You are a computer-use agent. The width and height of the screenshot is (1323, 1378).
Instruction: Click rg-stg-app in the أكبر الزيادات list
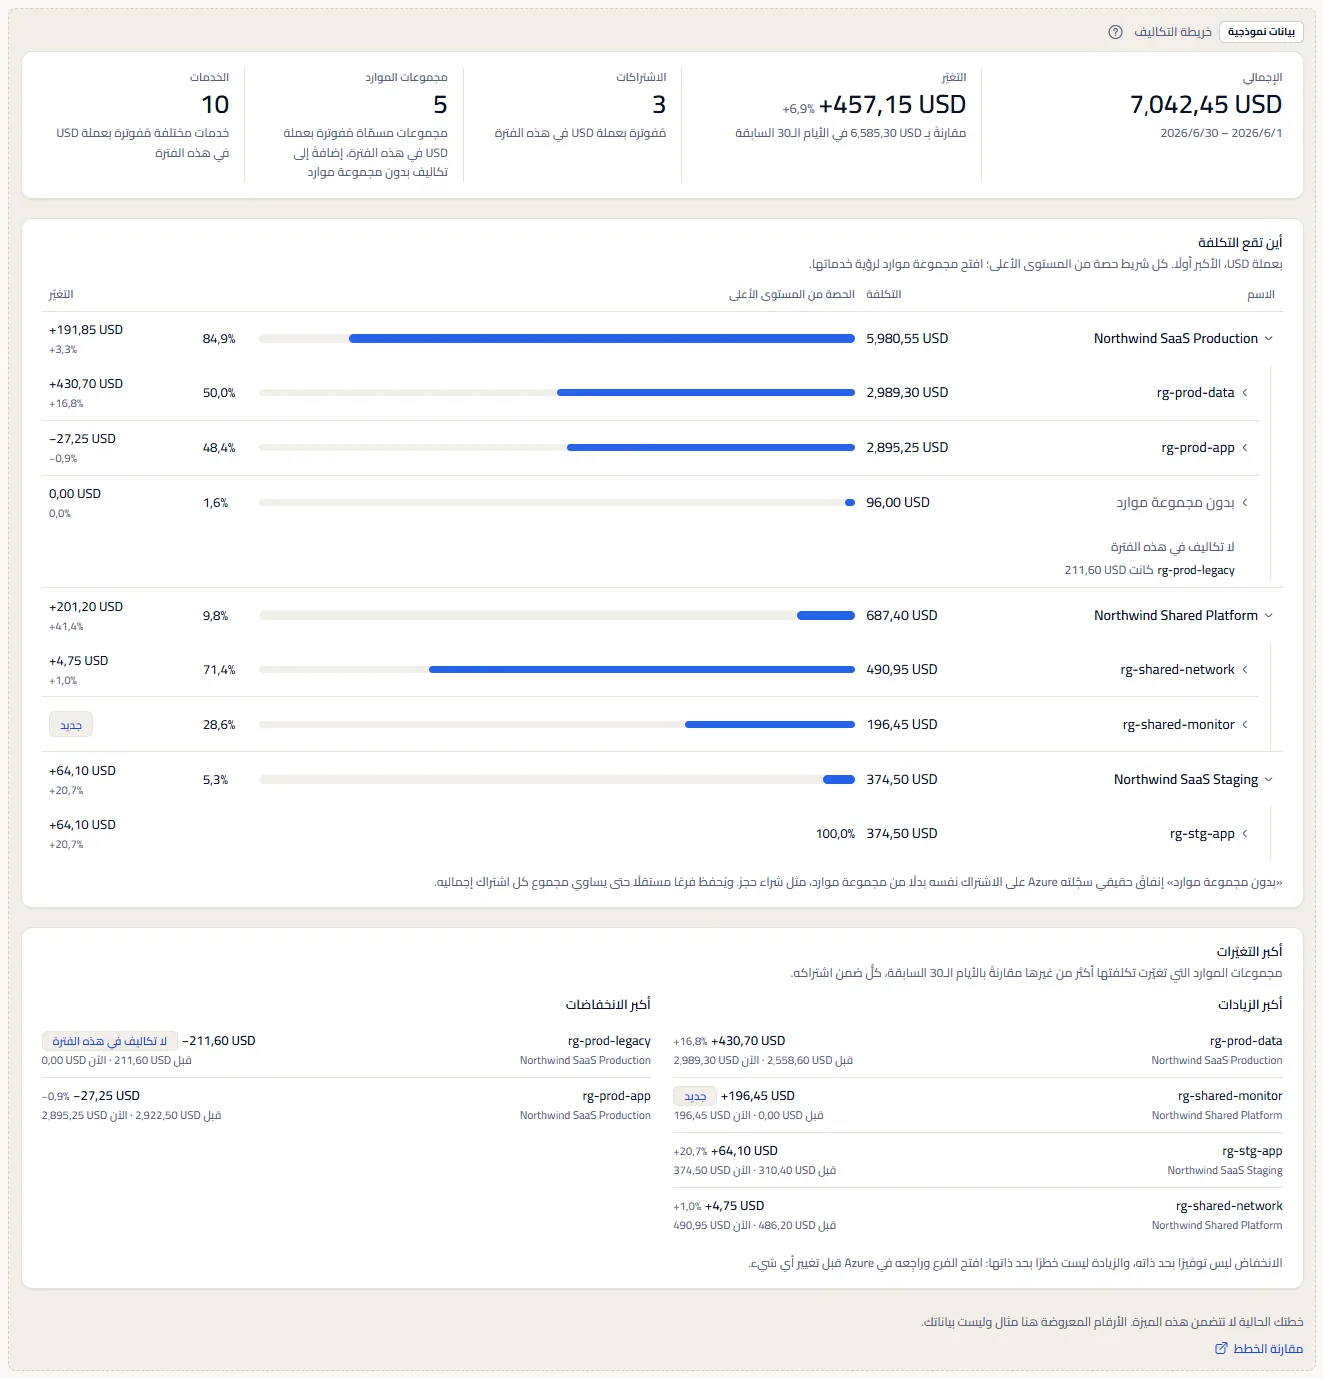coord(1252,1151)
